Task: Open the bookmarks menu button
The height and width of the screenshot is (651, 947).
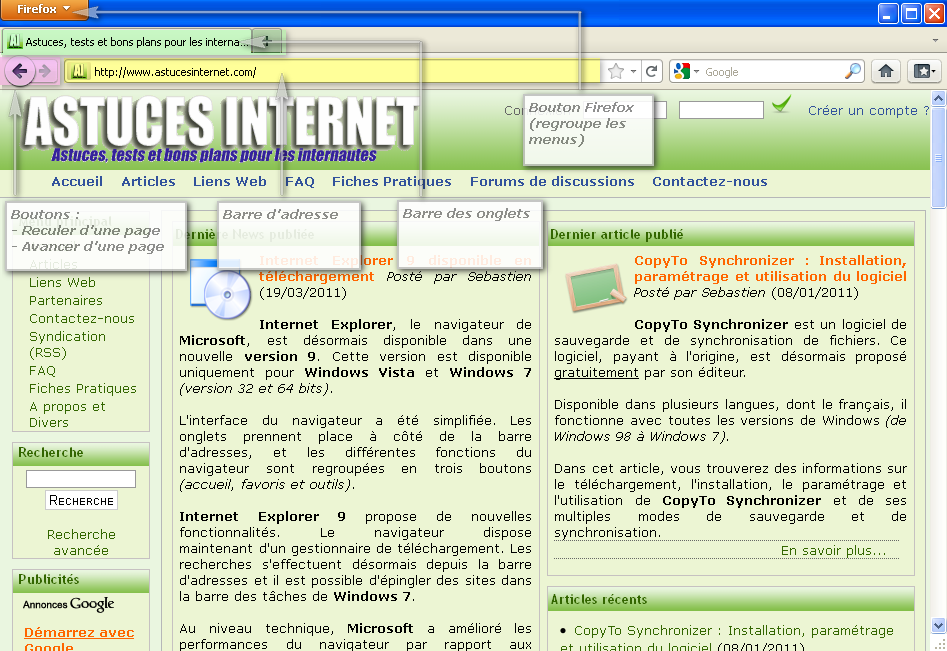Action: 923,71
